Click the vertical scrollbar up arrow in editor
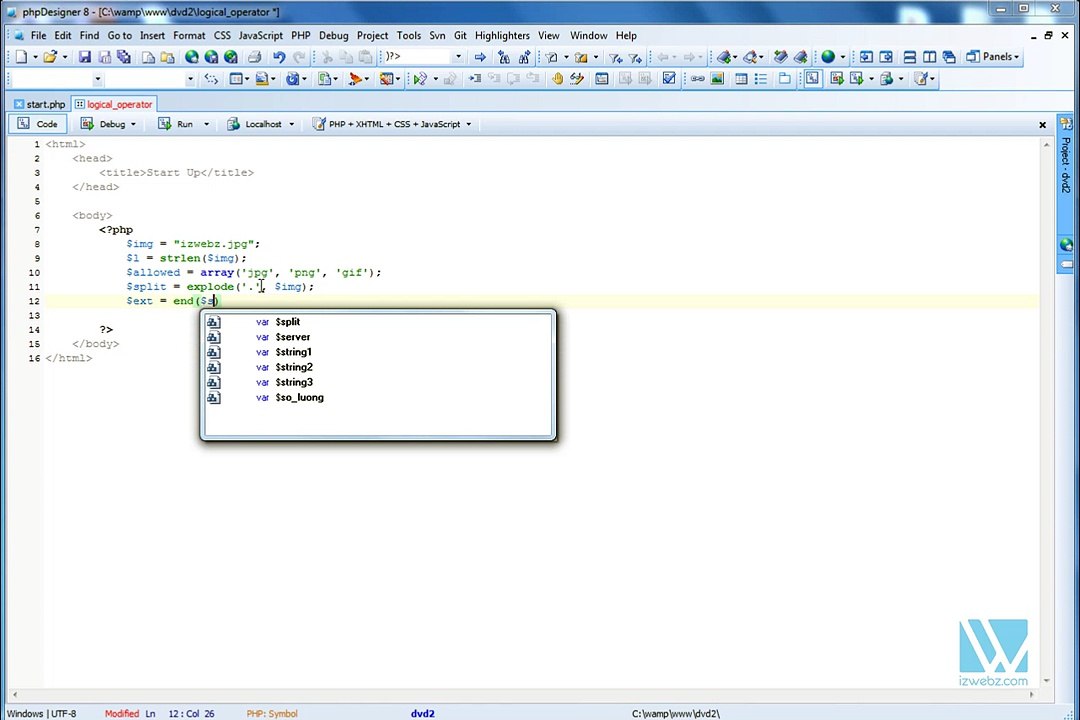 click(x=1046, y=145)
